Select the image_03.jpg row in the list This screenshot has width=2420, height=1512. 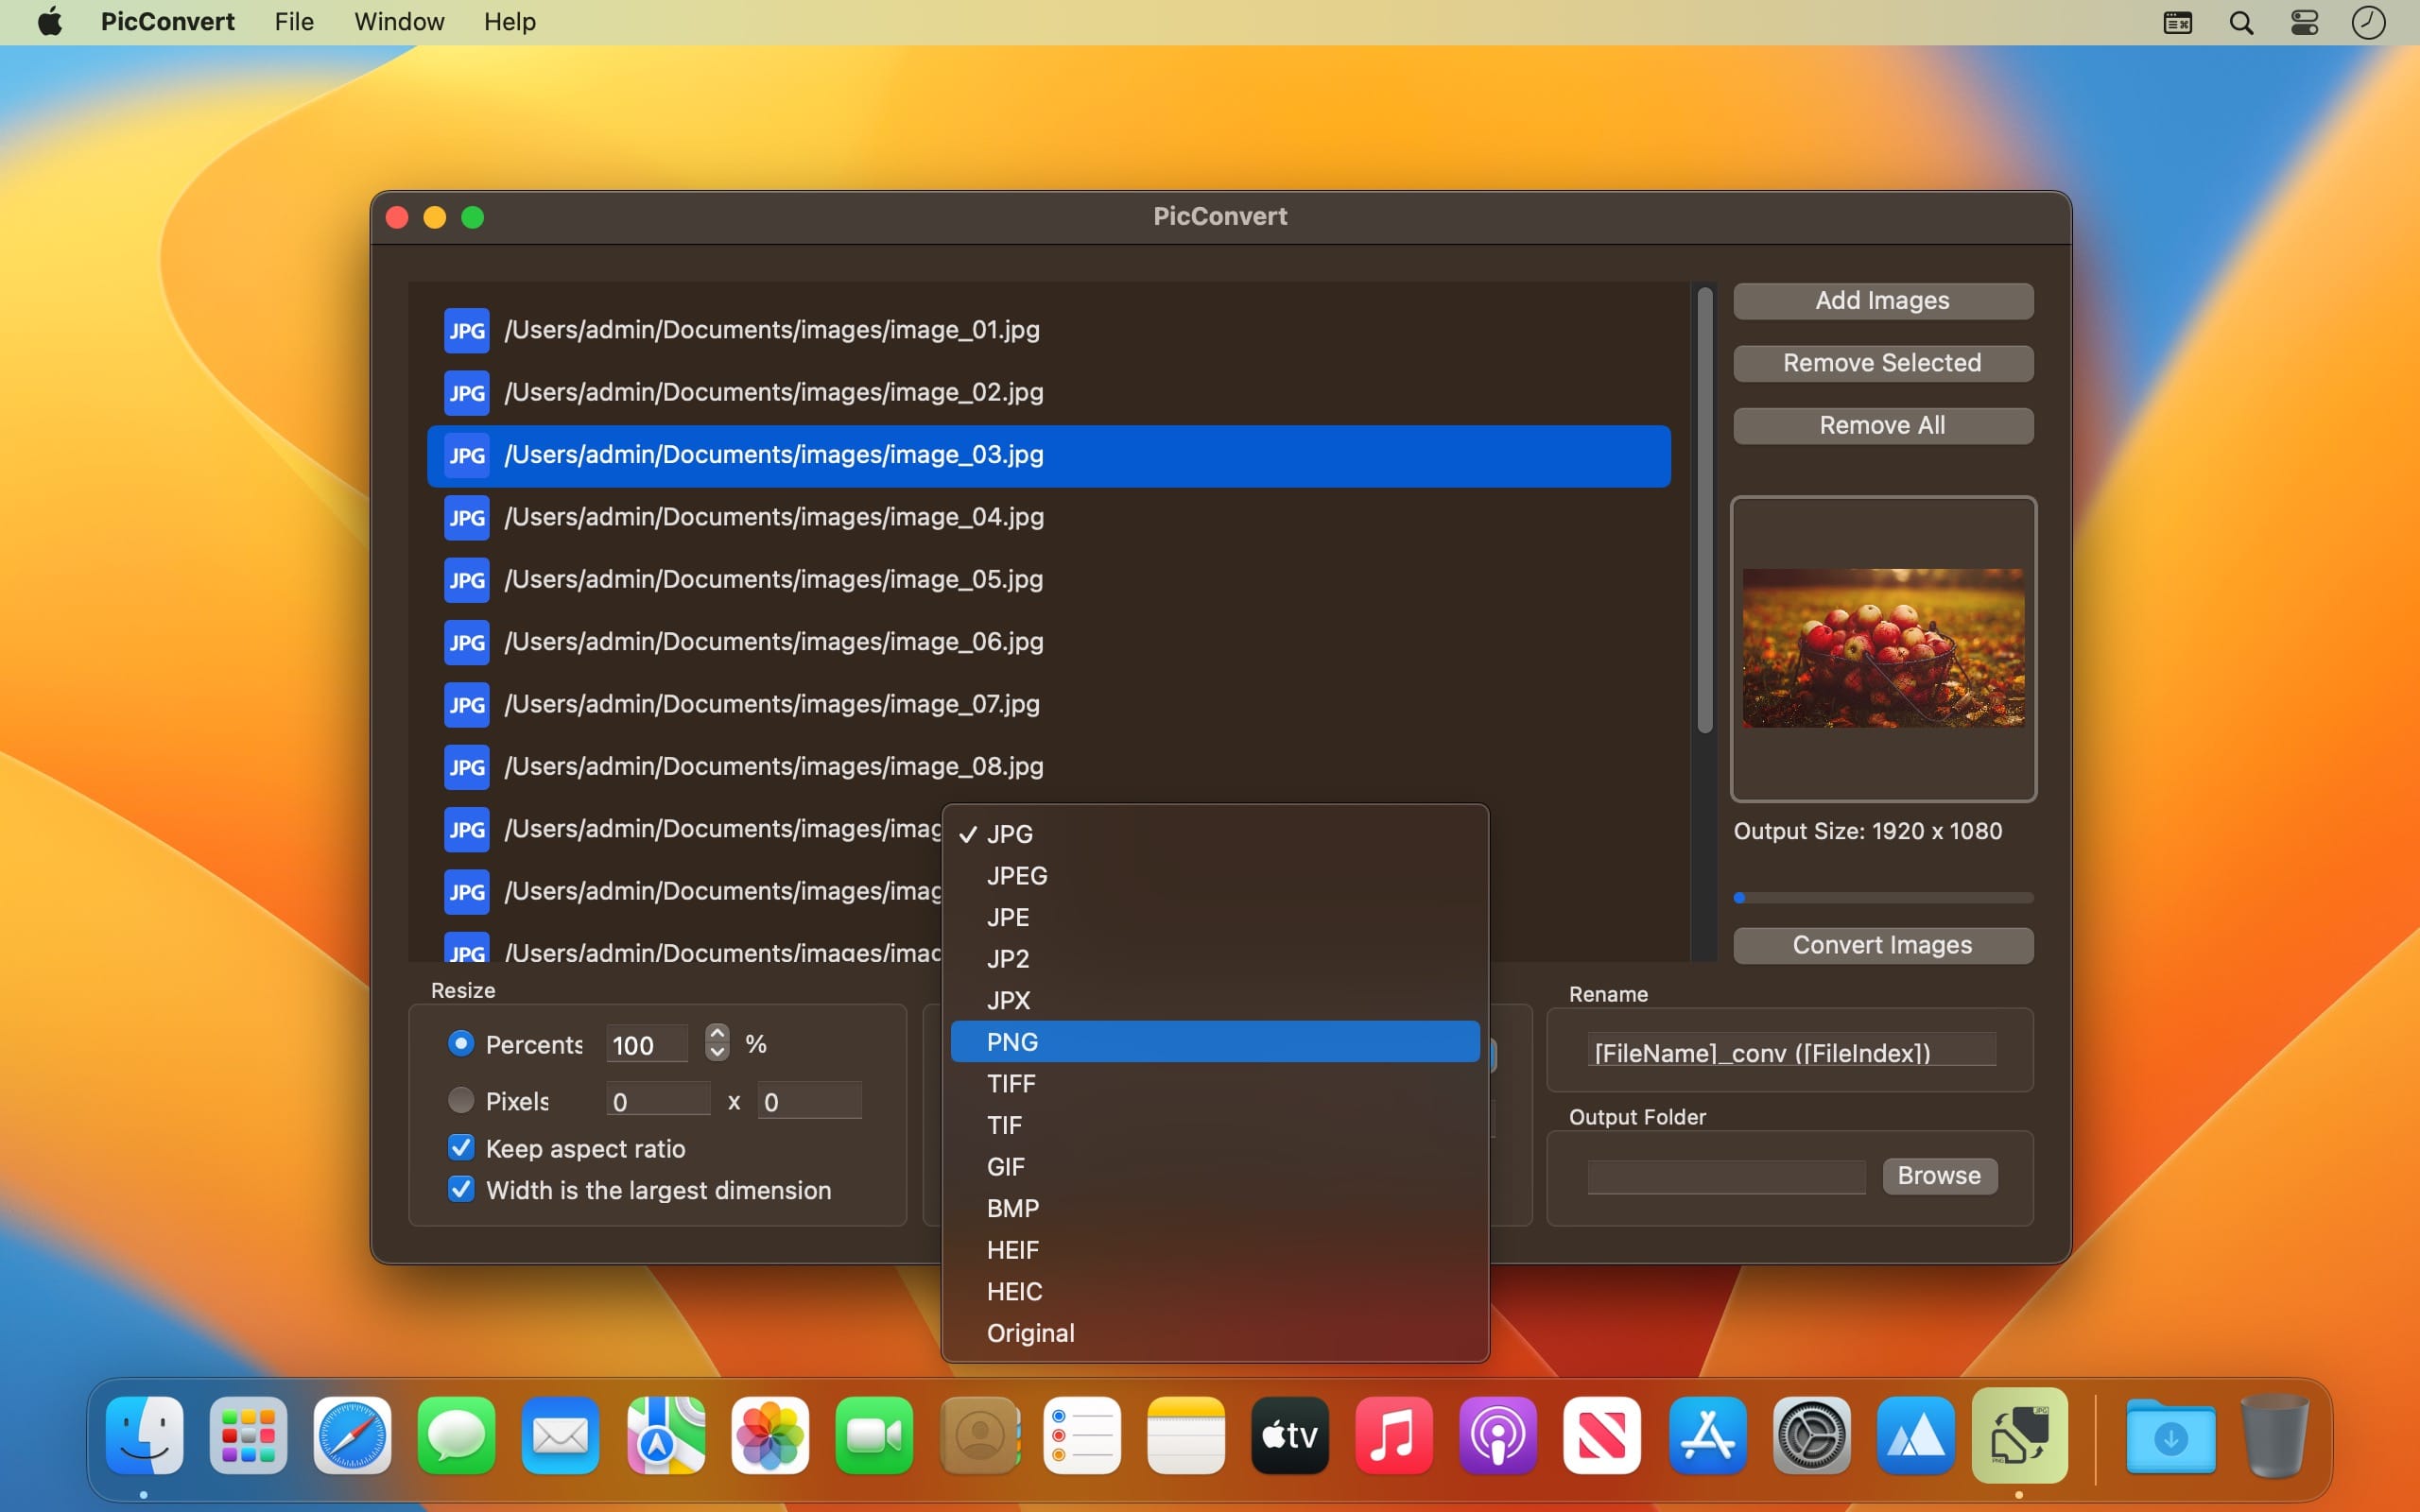1048,456
